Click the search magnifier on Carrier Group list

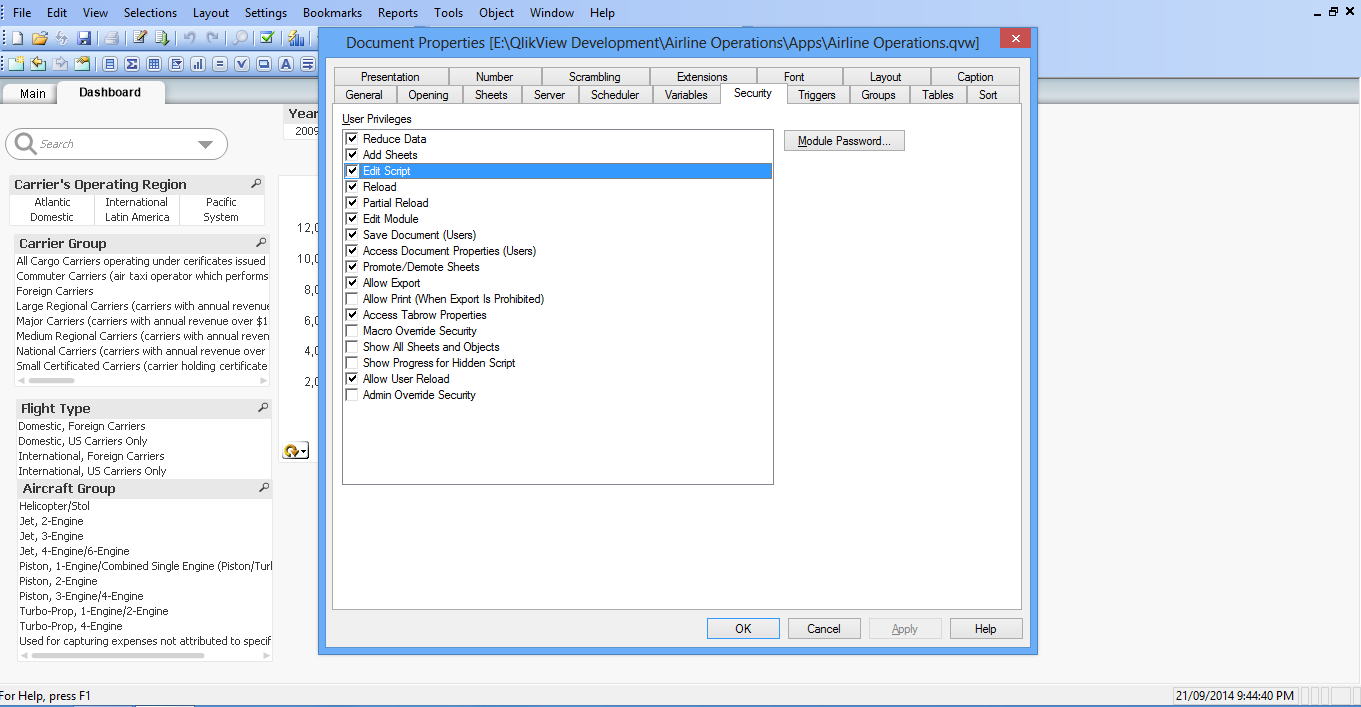(x=261, y=243)
